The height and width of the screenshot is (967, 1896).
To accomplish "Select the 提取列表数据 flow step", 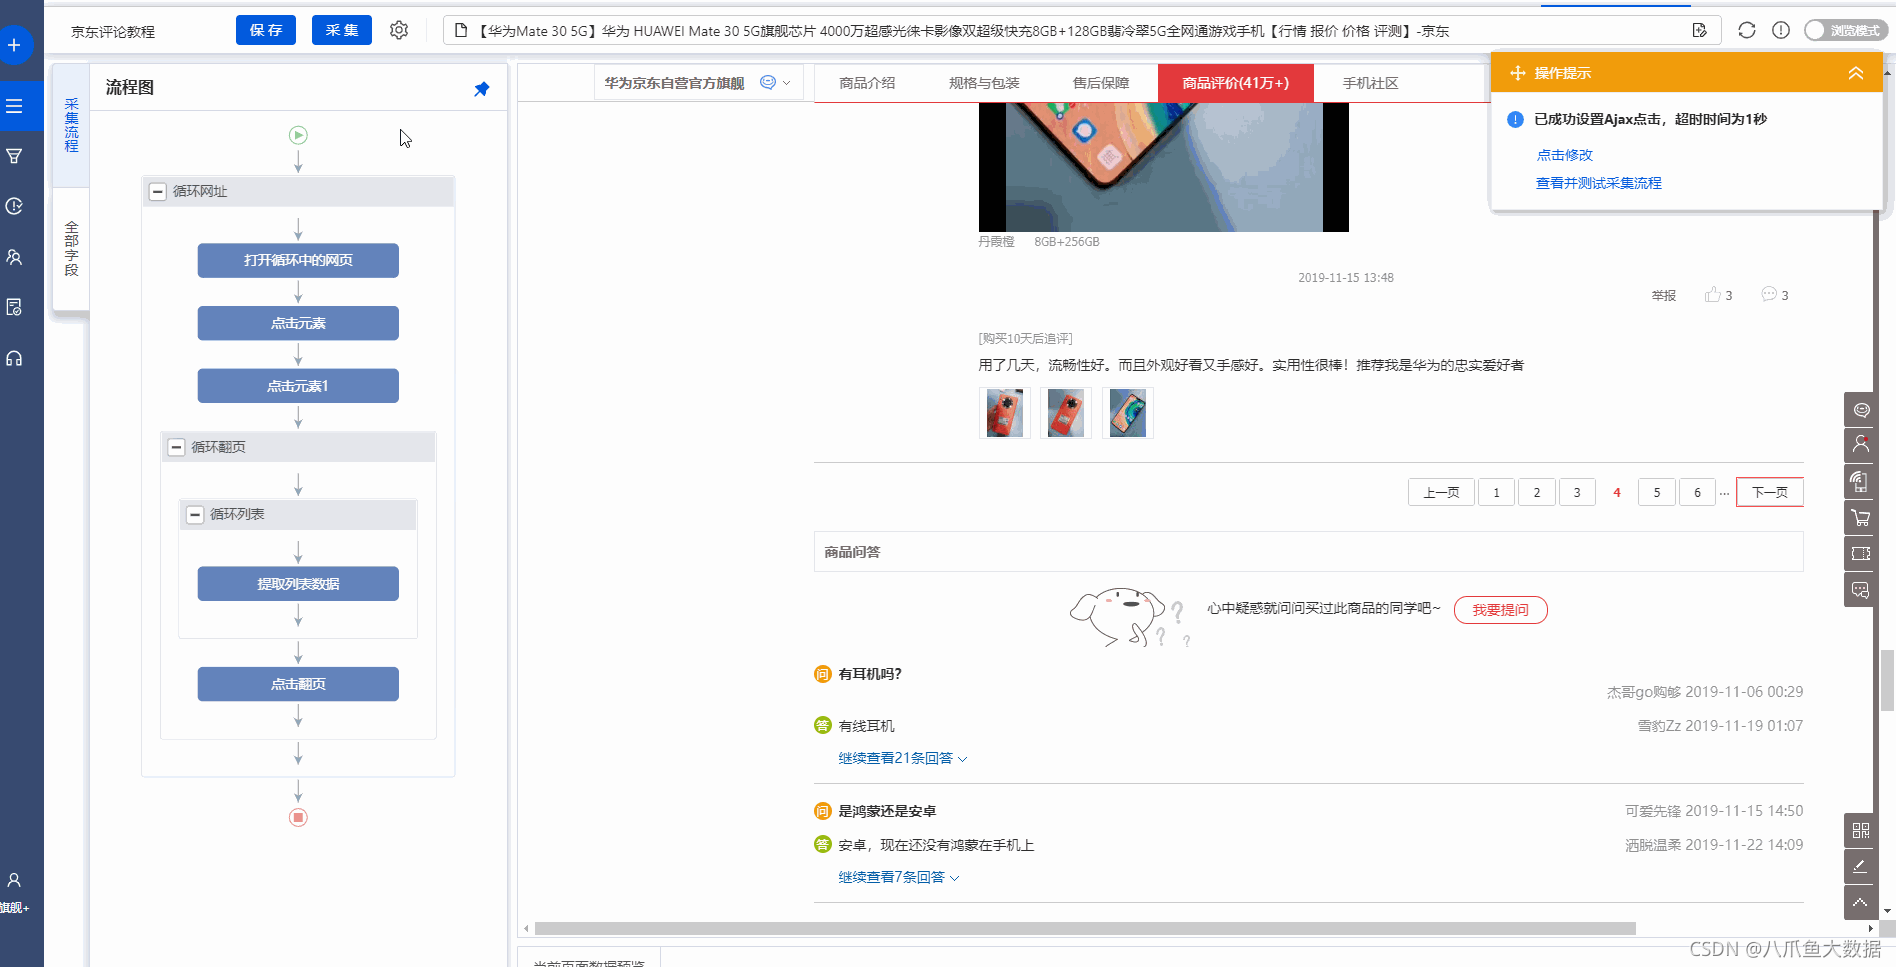I will pyautogui.click(x=298, y=584).
